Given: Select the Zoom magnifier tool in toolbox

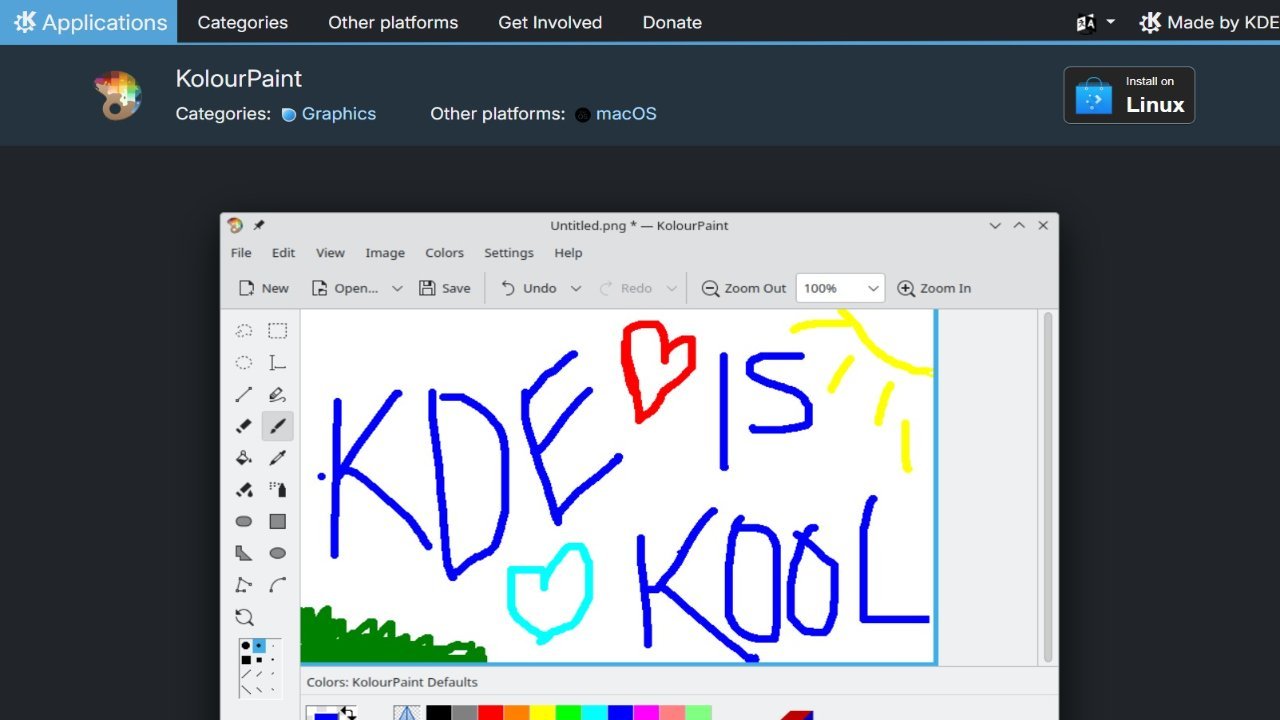Looking at the screenshot, I should [x=244, y=617].
